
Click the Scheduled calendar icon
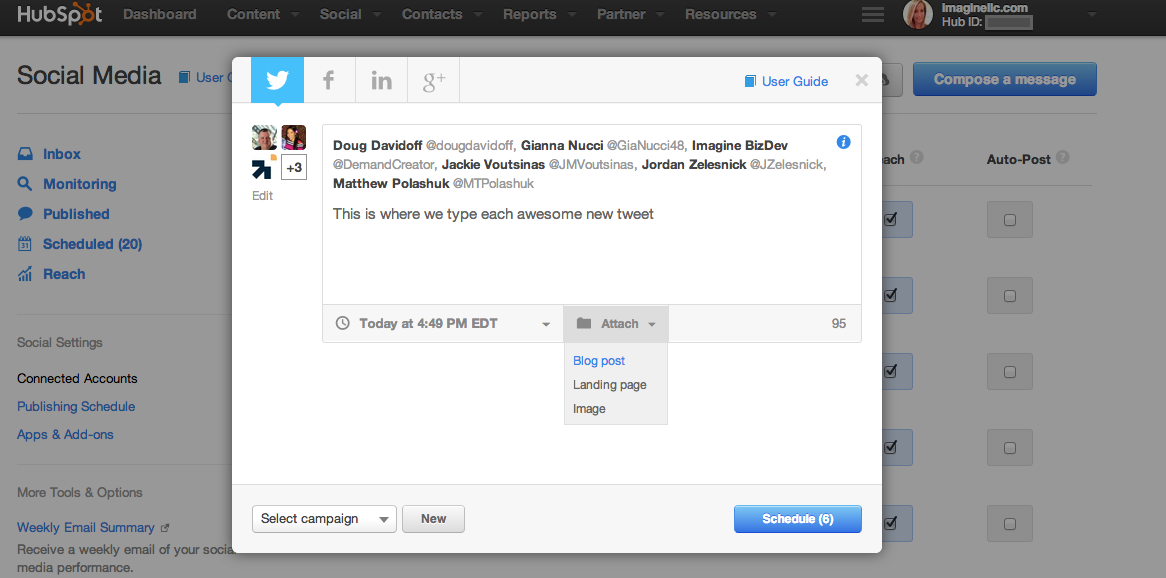tap(25, 244)
